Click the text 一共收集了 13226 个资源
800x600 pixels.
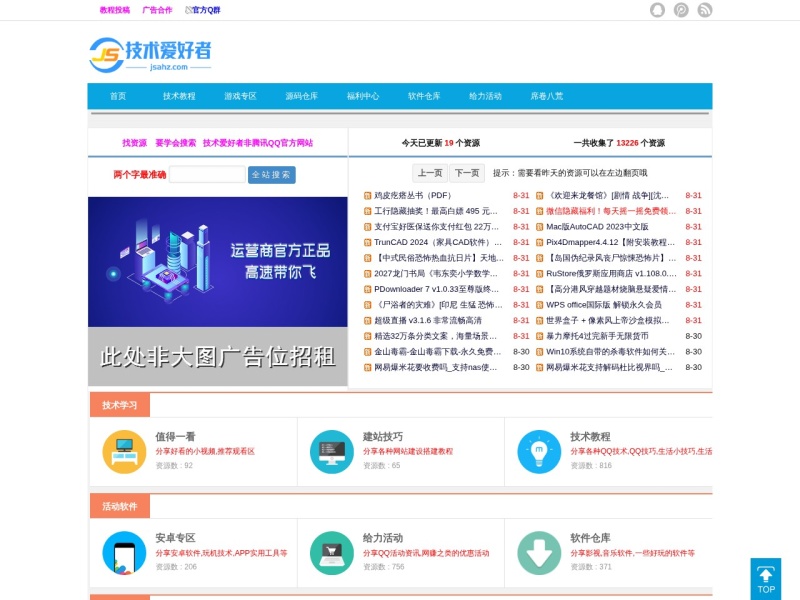click(619, 143)
